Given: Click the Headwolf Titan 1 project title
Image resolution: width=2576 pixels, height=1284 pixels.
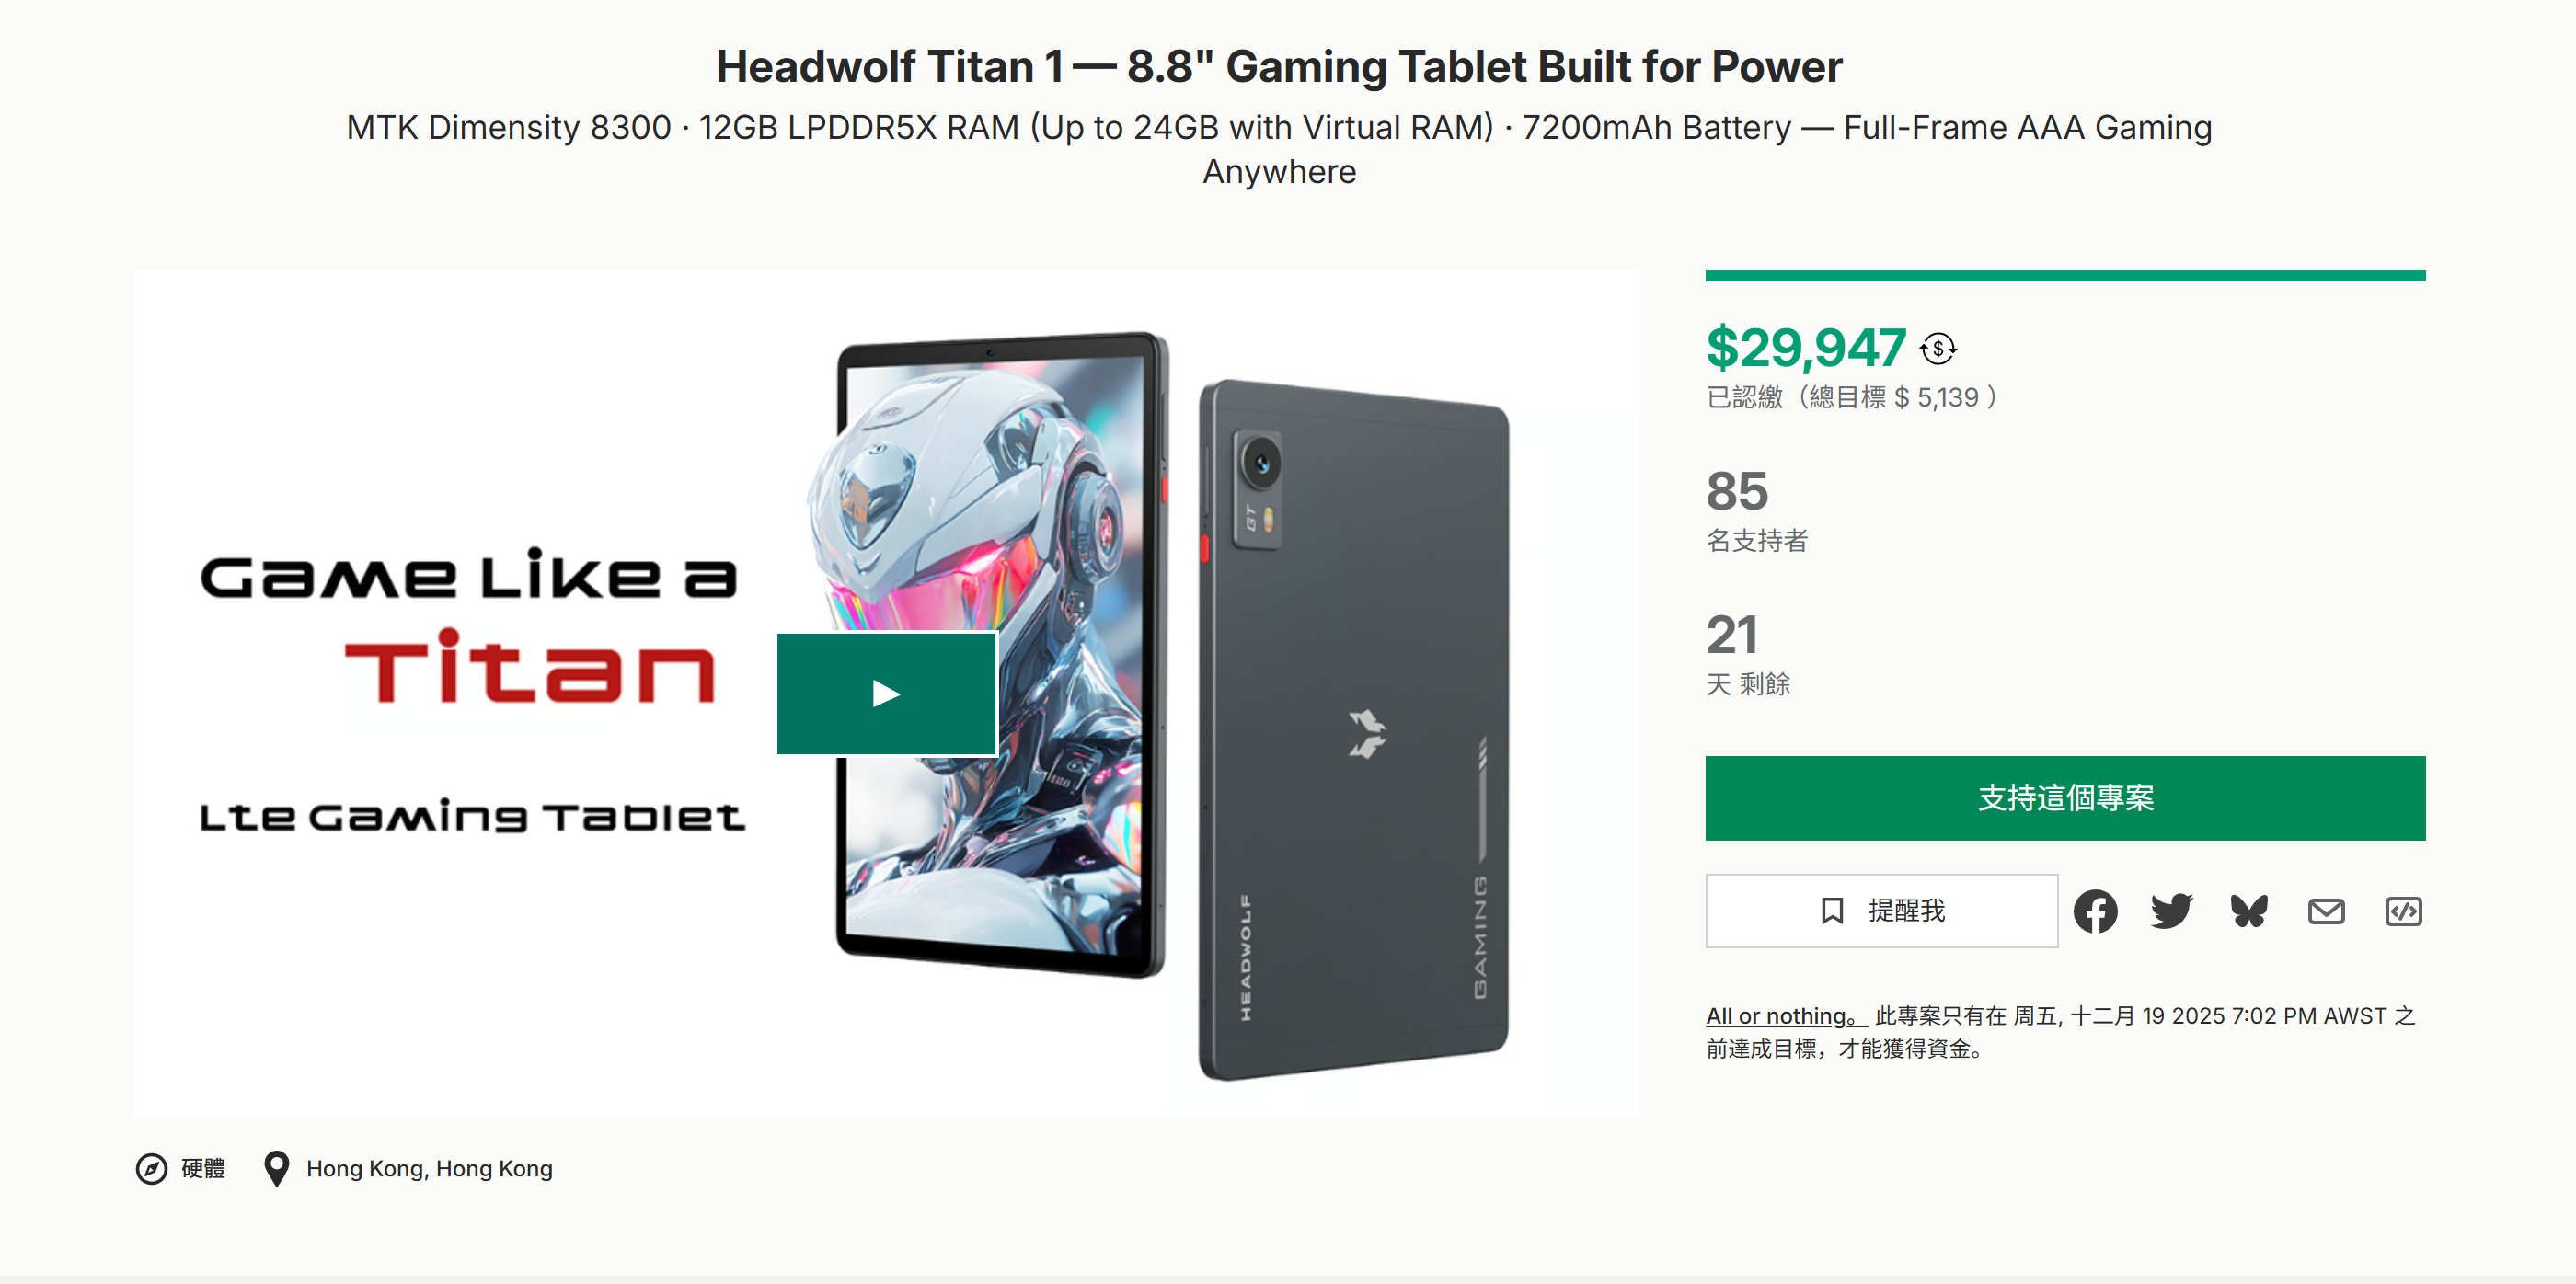Looking at the screenshot, I should pos(1279,67).
